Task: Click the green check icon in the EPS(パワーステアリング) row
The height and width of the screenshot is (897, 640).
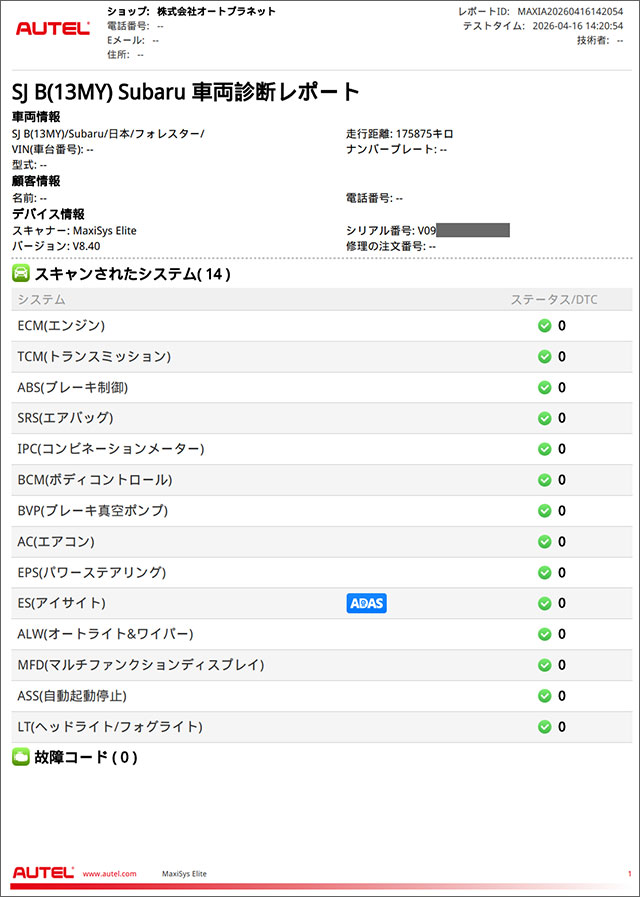Action: (x=544, y=573)
